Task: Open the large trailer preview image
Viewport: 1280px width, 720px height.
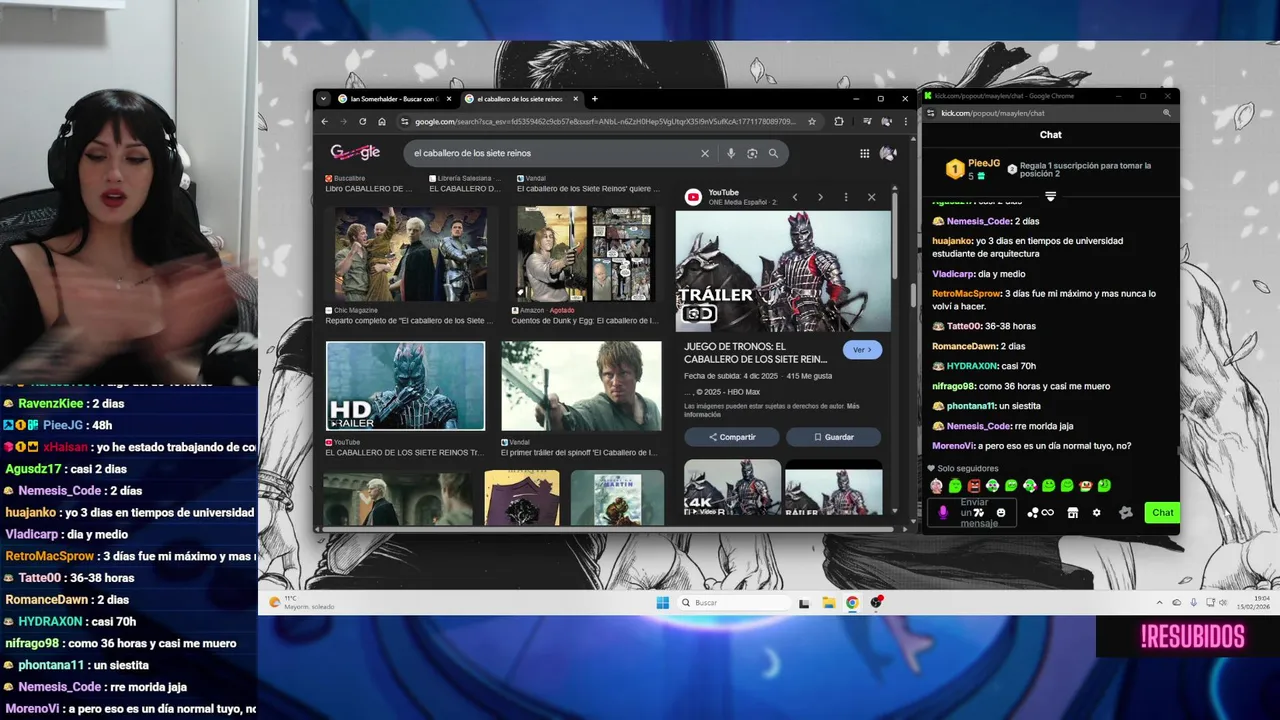Action: [x=783, y=271]
